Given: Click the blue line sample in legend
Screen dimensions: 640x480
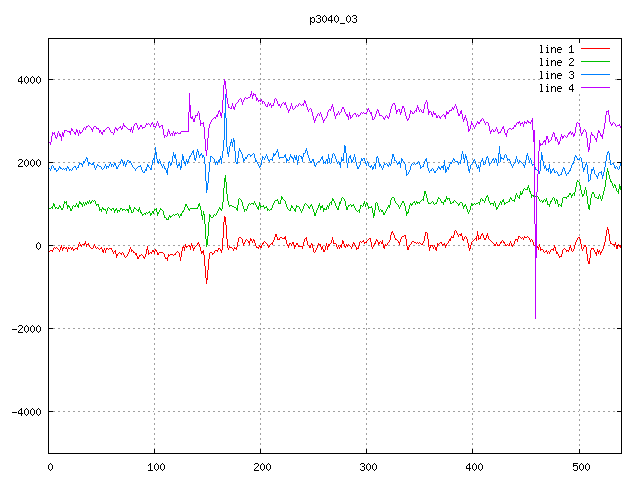Looking at the screenshot, I should tap(596, 75).
